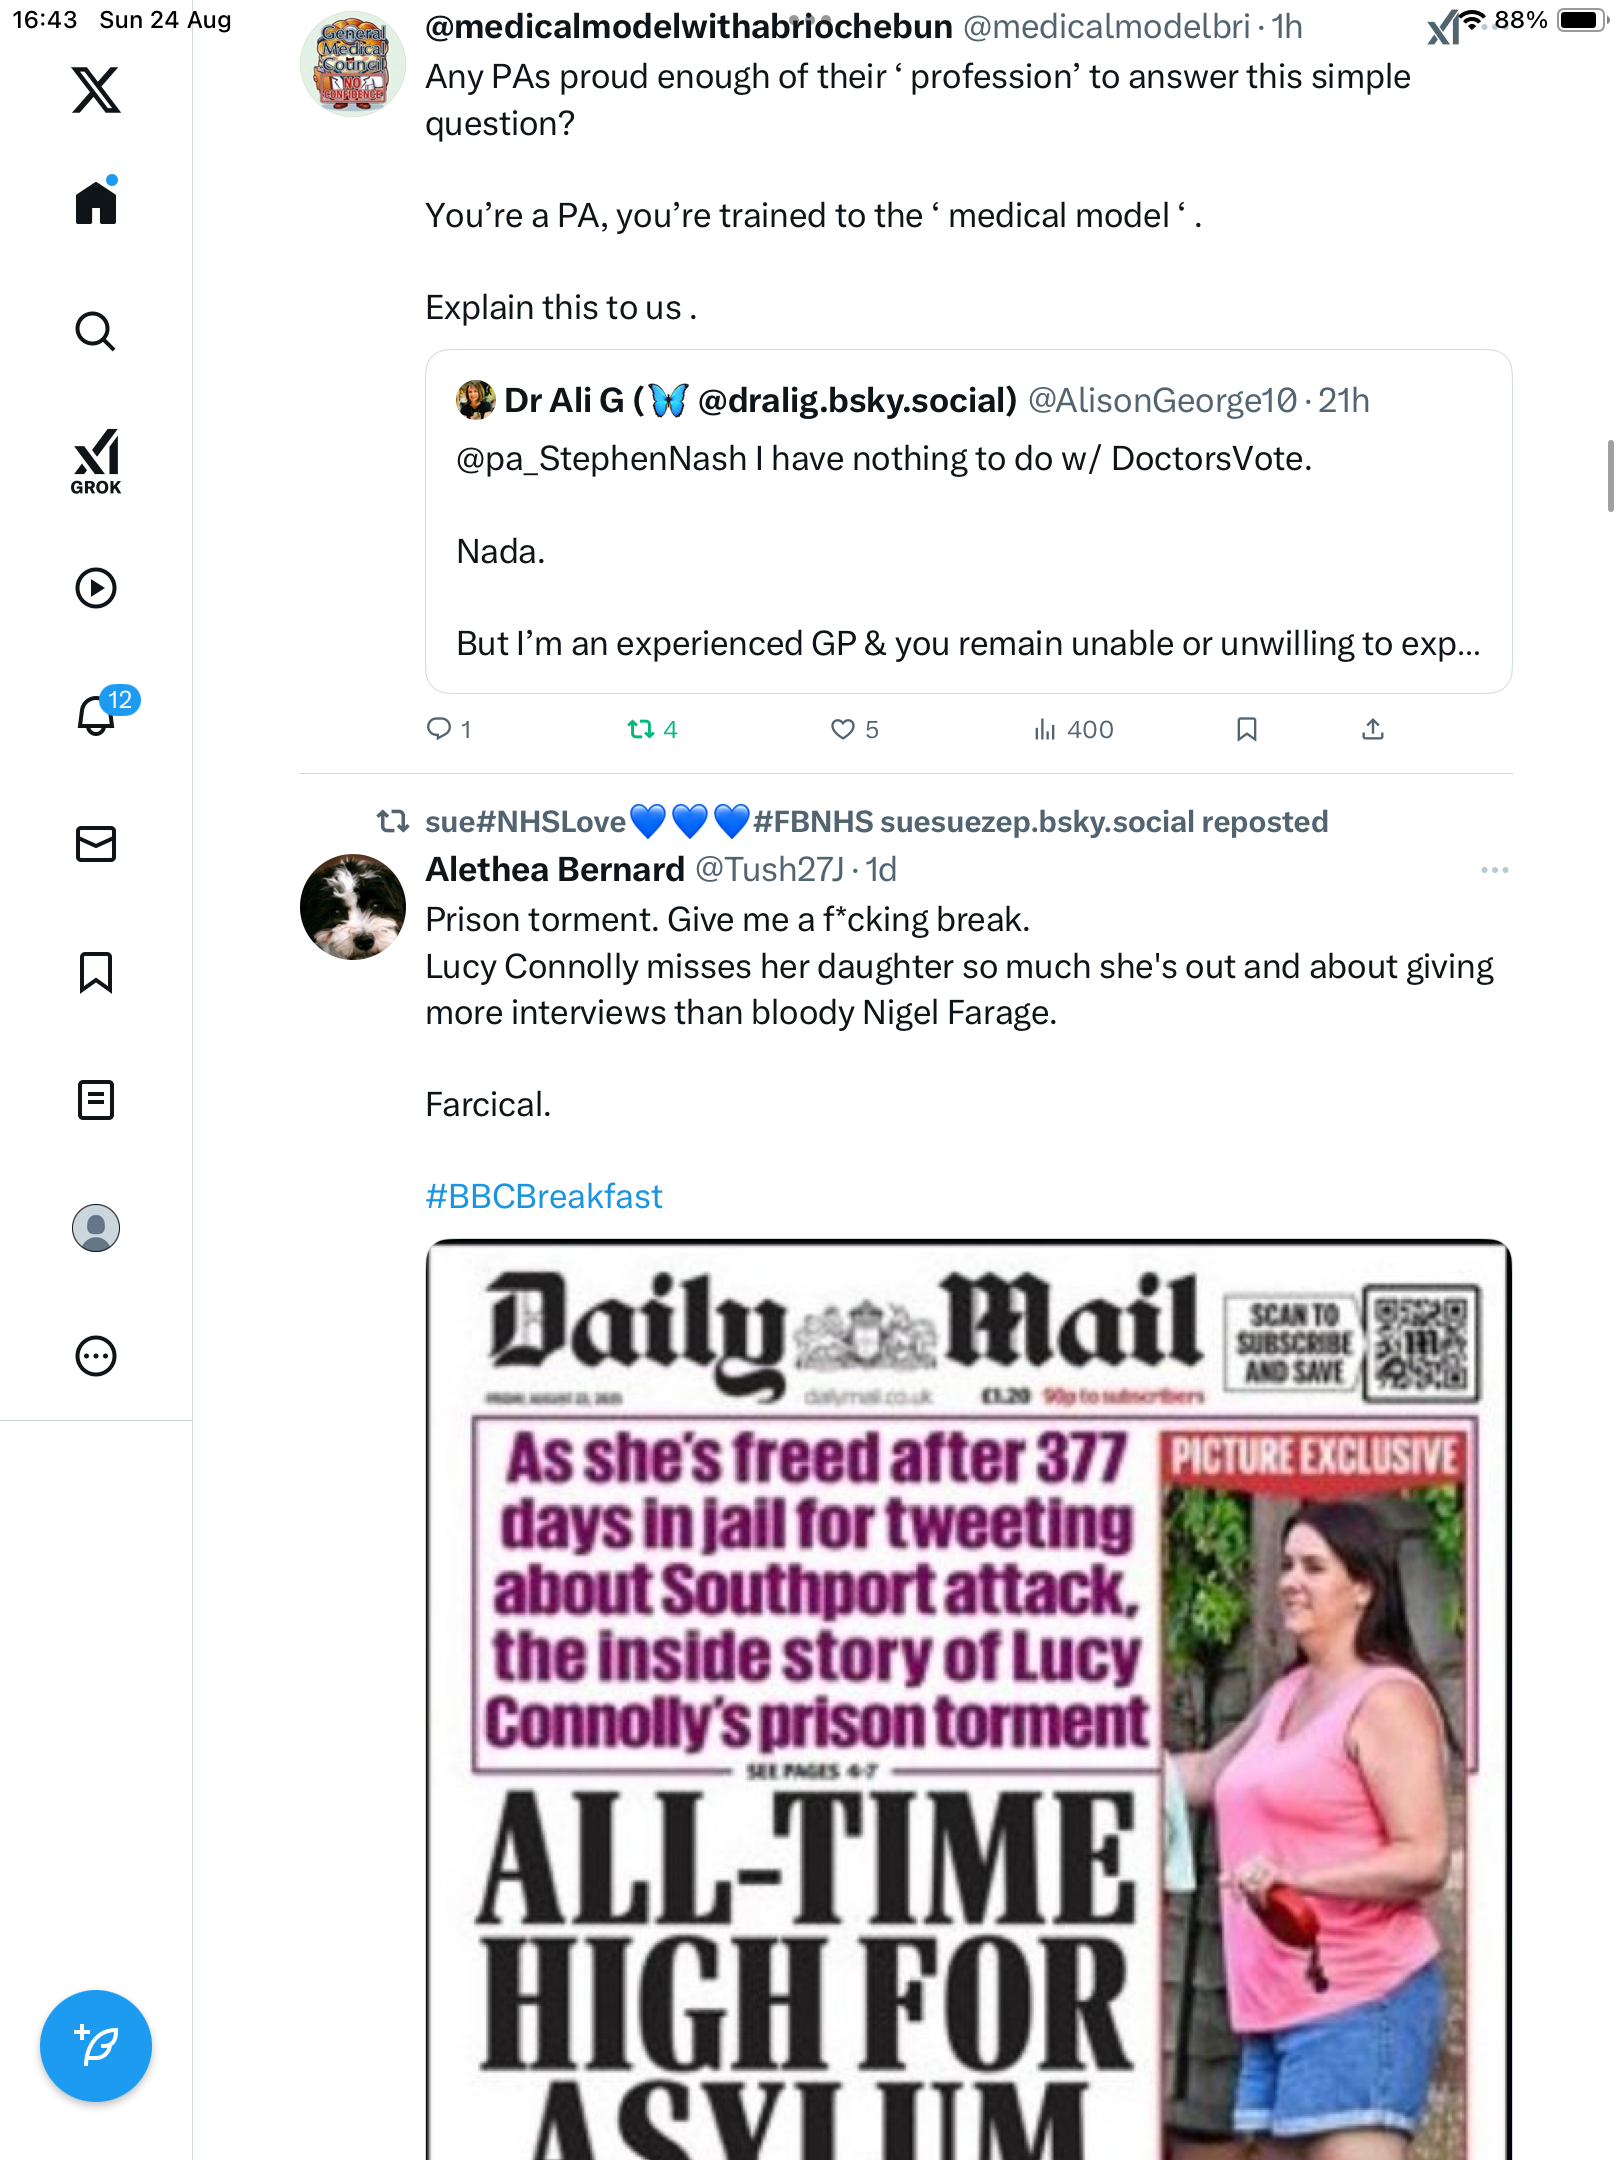1620x2160 pixels.
Task: Open the Home feed icon
Action: pos(96,203)
